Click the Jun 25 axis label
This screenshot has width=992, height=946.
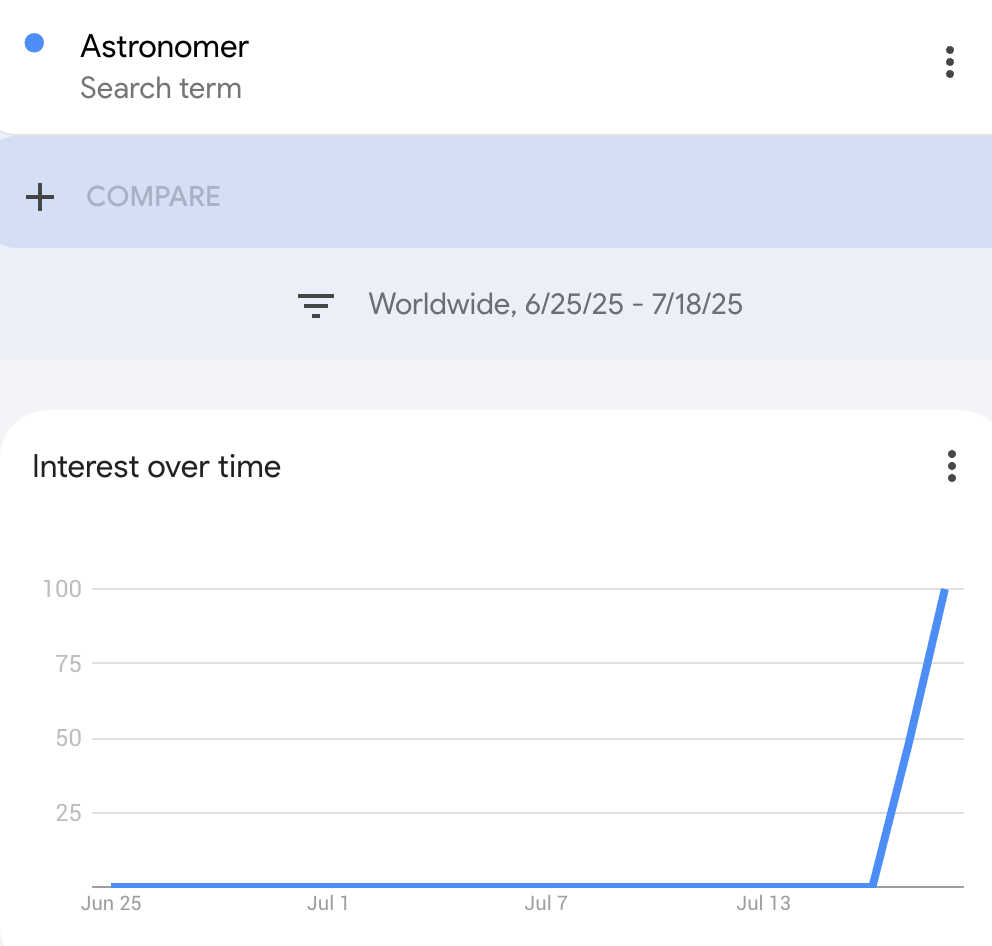coord(111,903)
